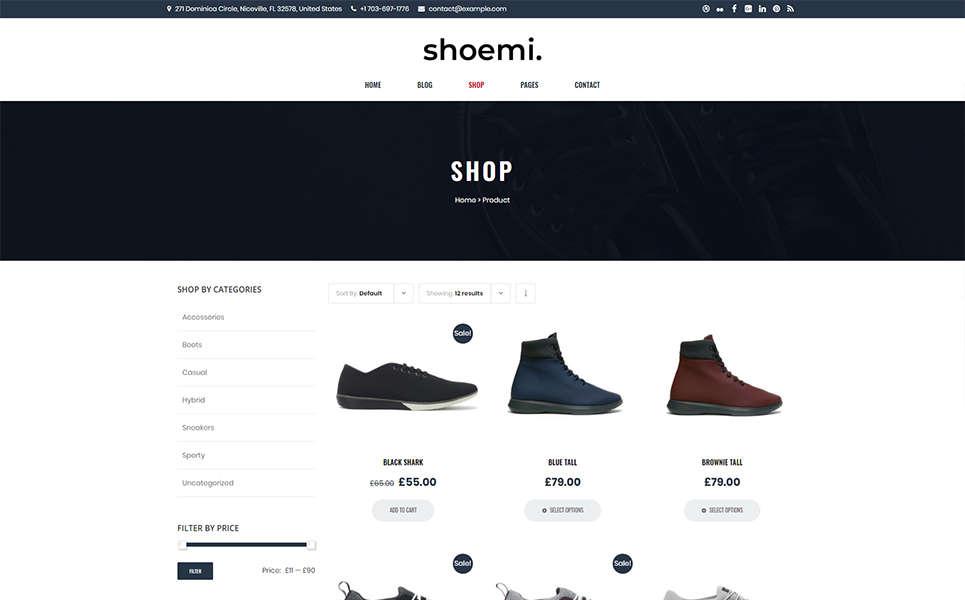Grab the price slider's right handle
Screen dimensions: 965x600
click(311, 545)
